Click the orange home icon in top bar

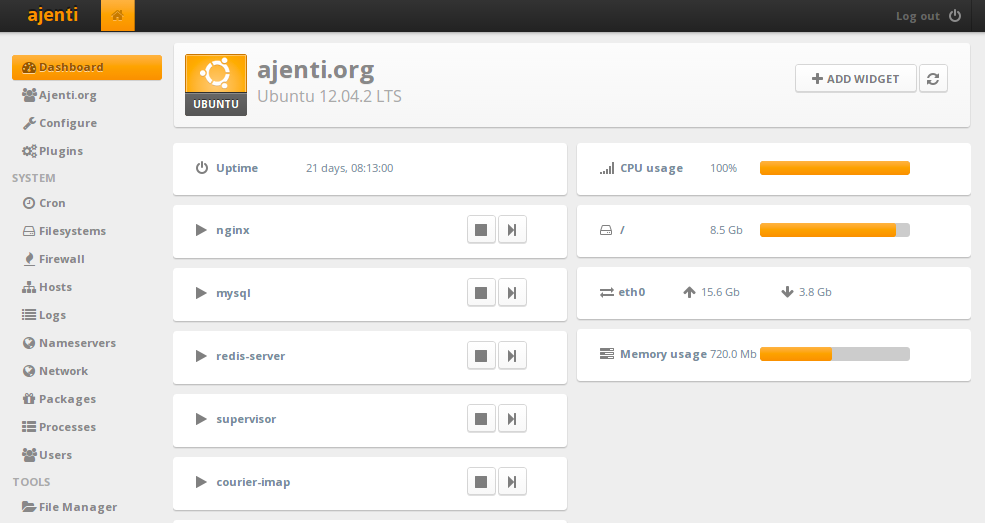point(117,16)
